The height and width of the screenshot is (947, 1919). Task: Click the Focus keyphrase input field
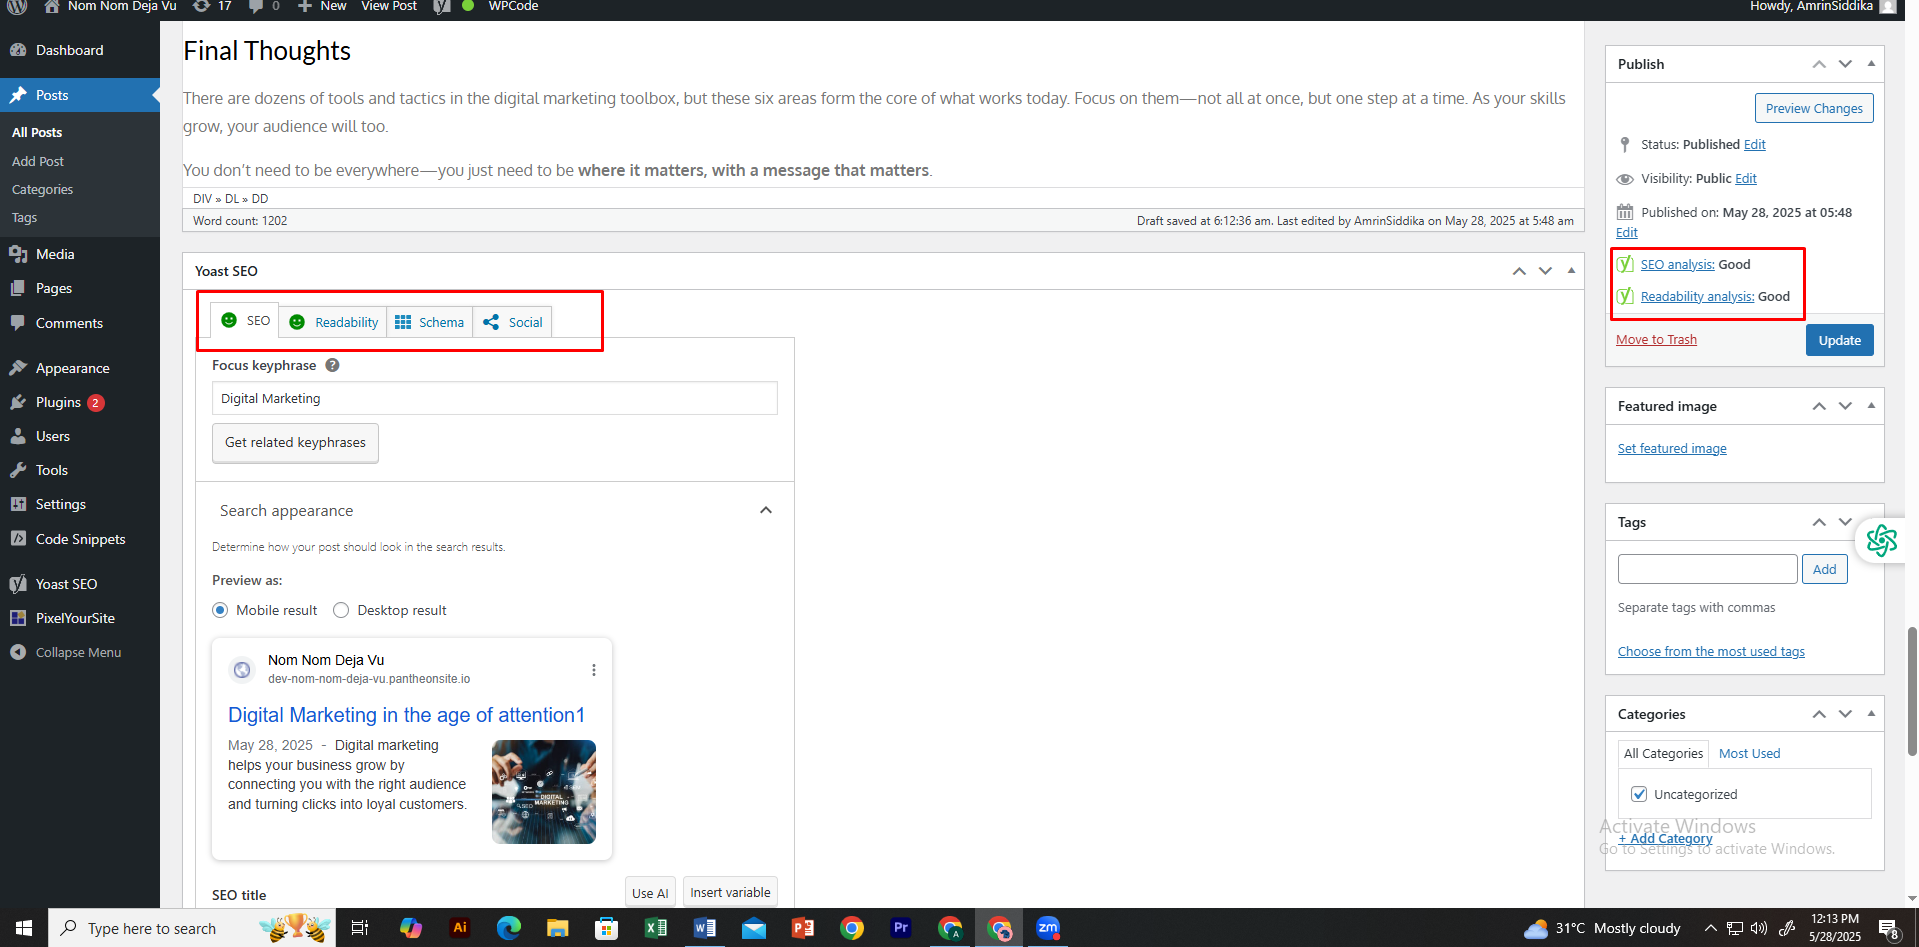coord(494,398)
